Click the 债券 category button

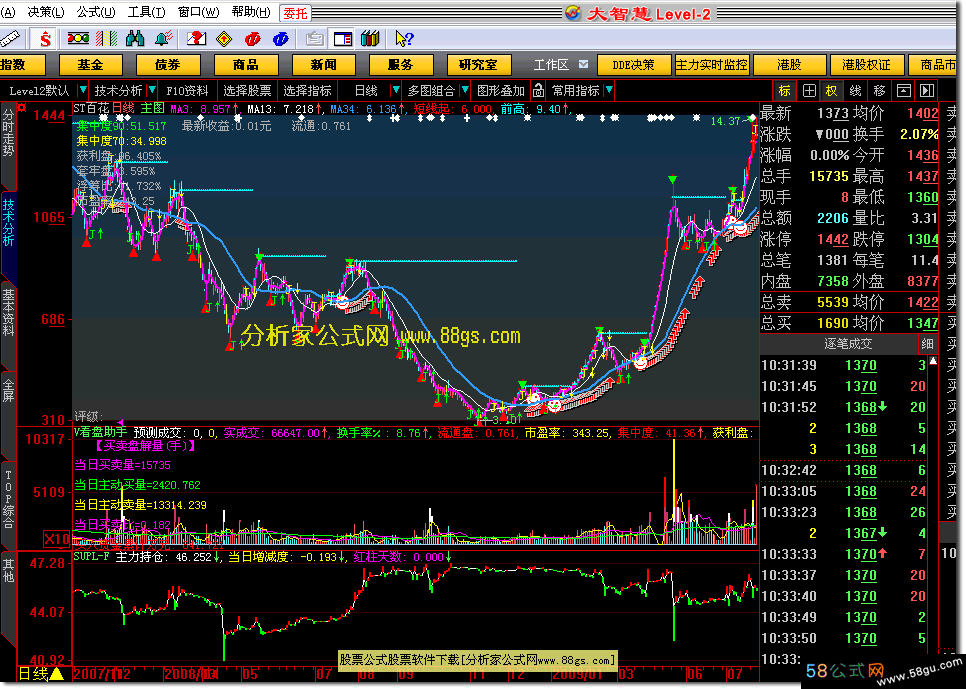[x=168, y=65]
